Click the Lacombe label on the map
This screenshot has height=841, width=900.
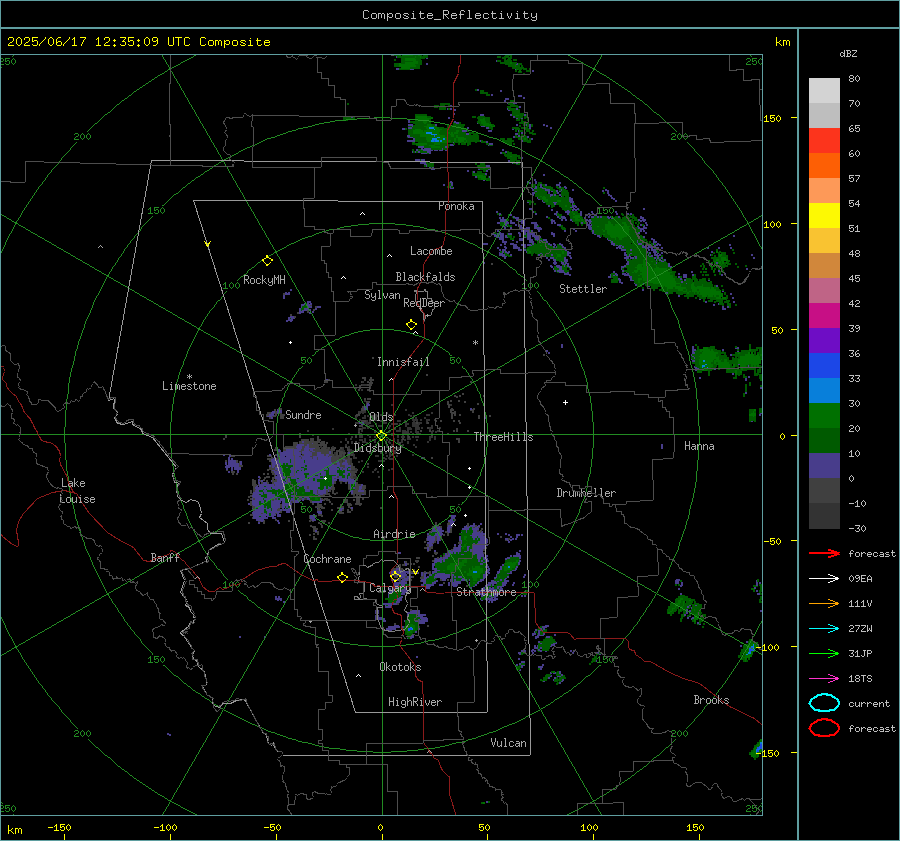point(431,251)
